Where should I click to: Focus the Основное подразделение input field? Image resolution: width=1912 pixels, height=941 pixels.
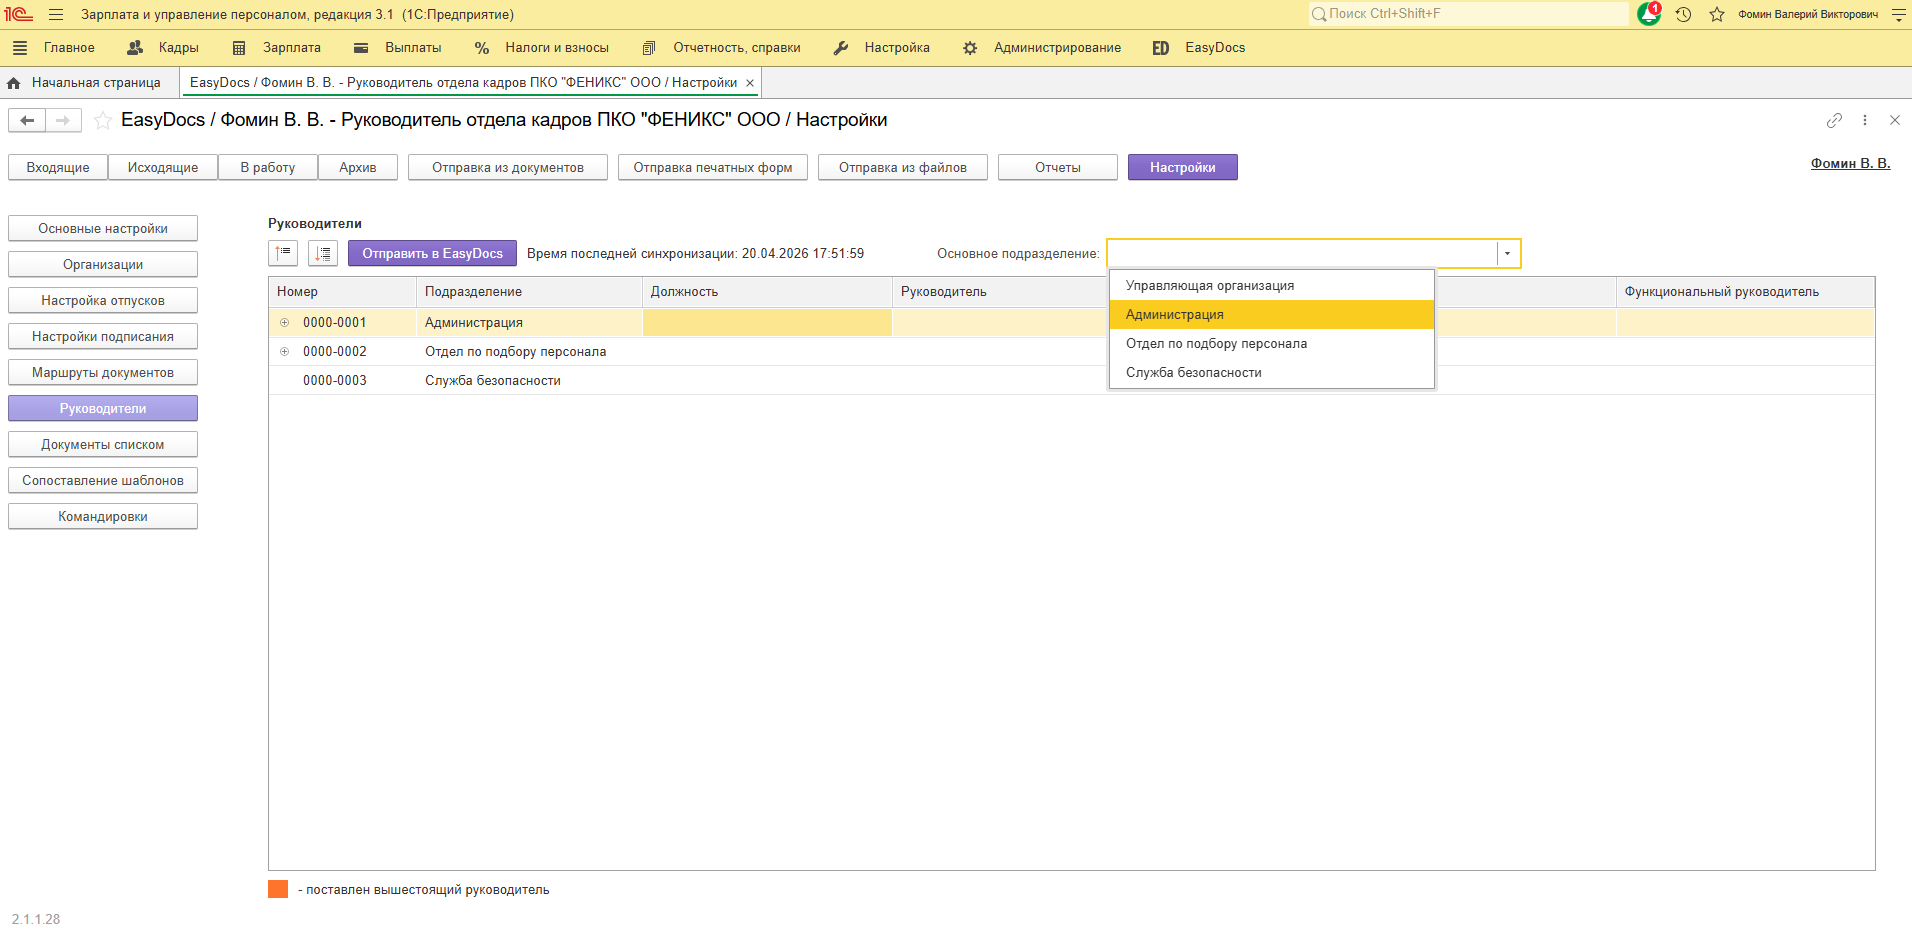pyautogui.click(x=1302, y=254)
